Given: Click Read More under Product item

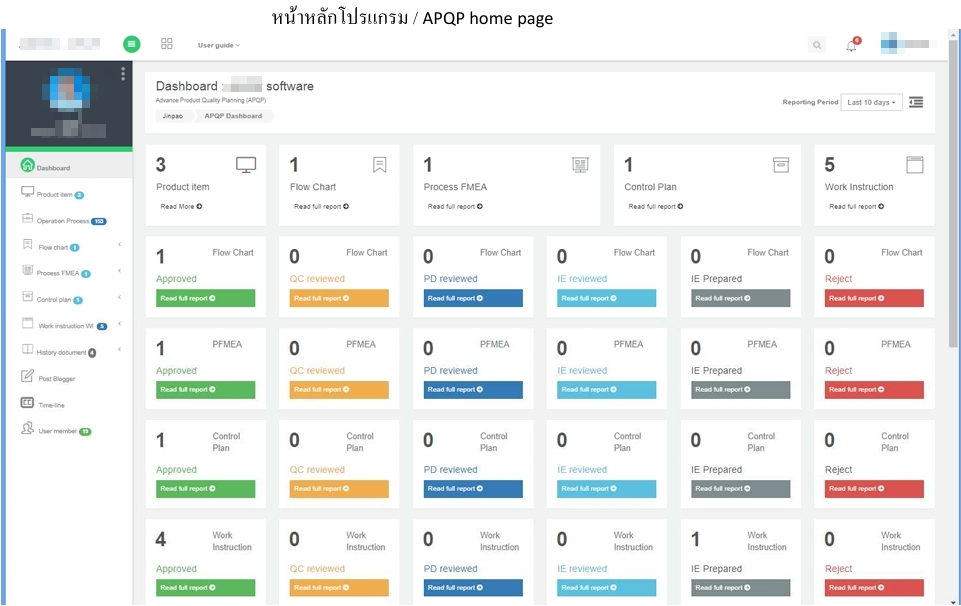Looking at the screenshot, I should [x=181, y=207].
